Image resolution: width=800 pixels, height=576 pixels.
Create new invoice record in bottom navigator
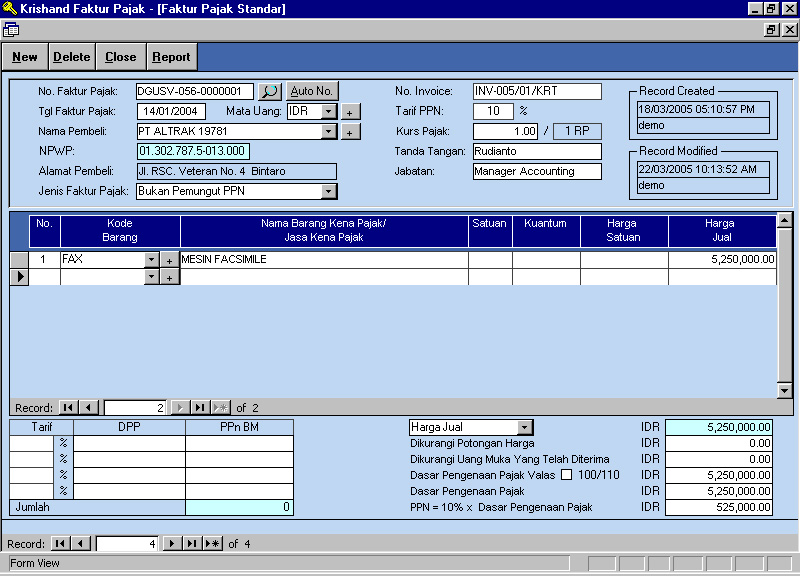[x=213, y=543]
